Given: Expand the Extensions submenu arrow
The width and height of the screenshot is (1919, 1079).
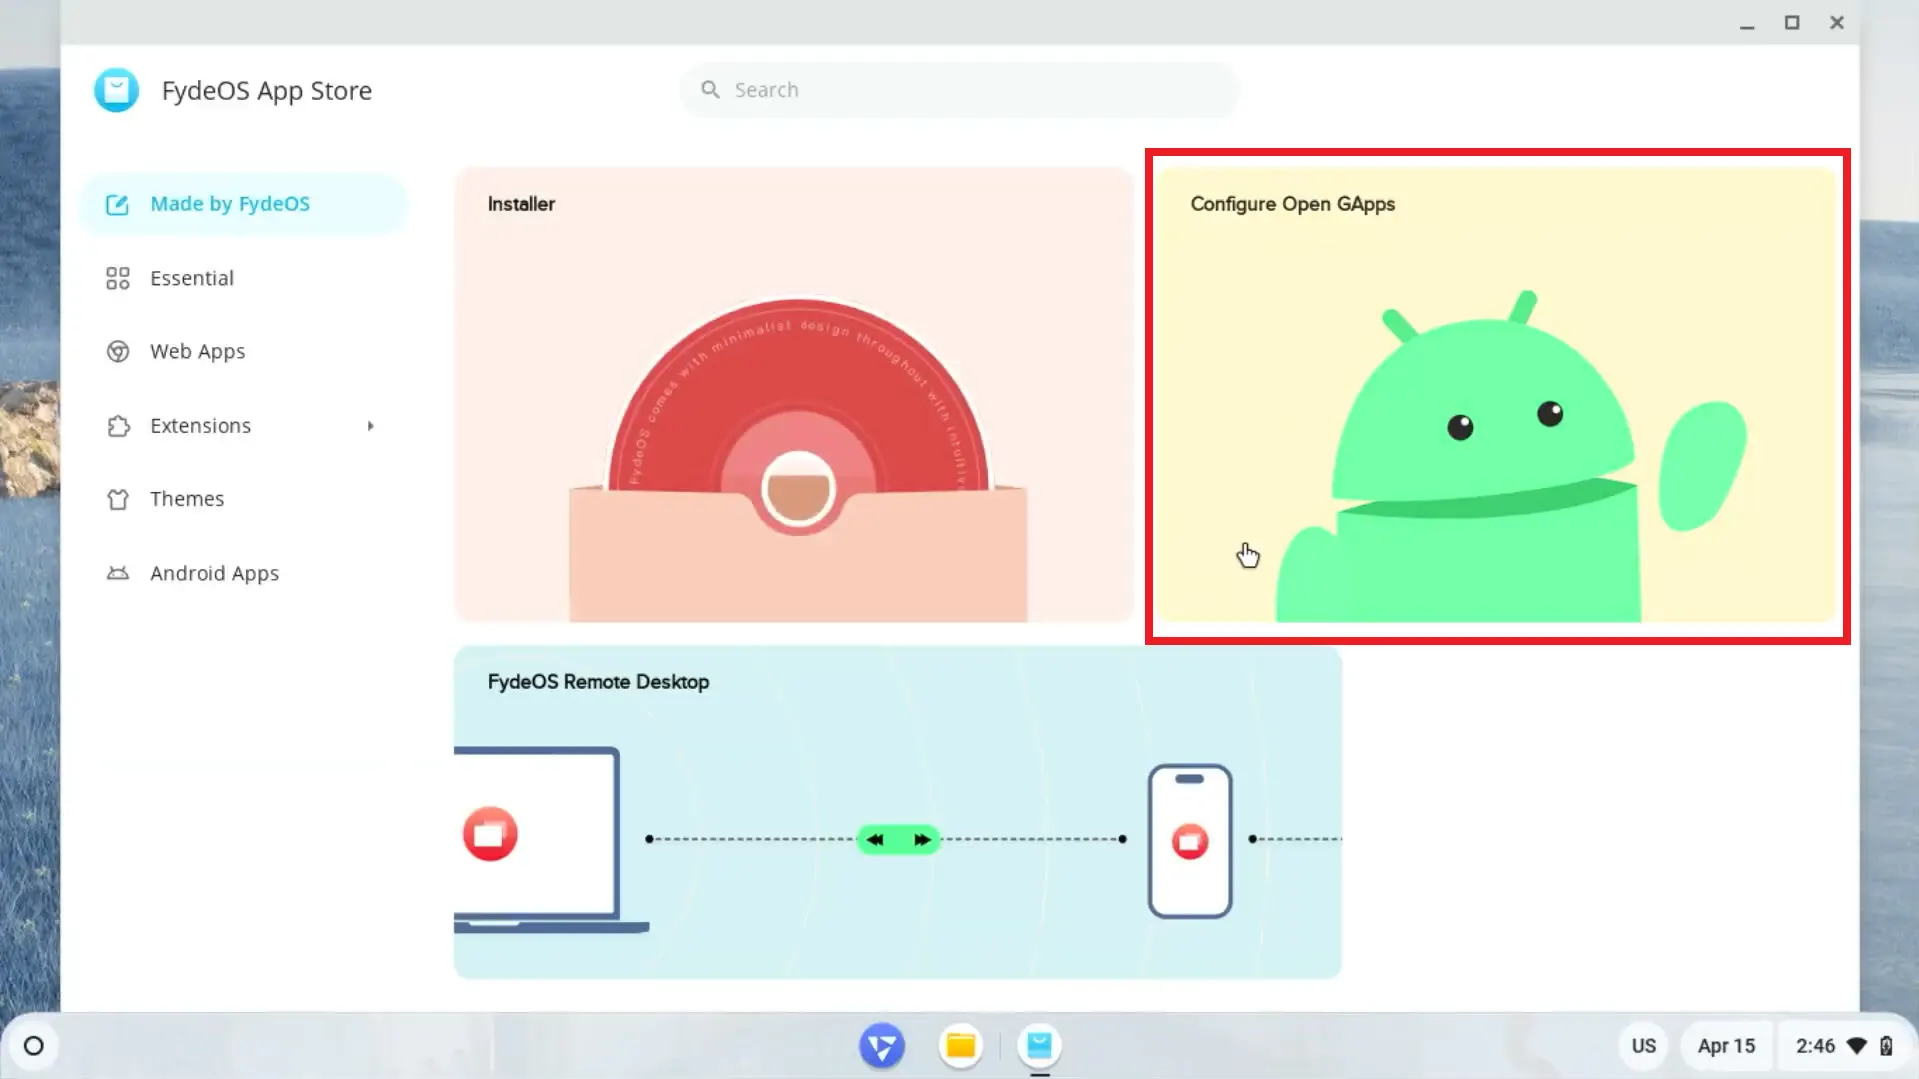Looking at the screenshot, I should coord(370,426).
